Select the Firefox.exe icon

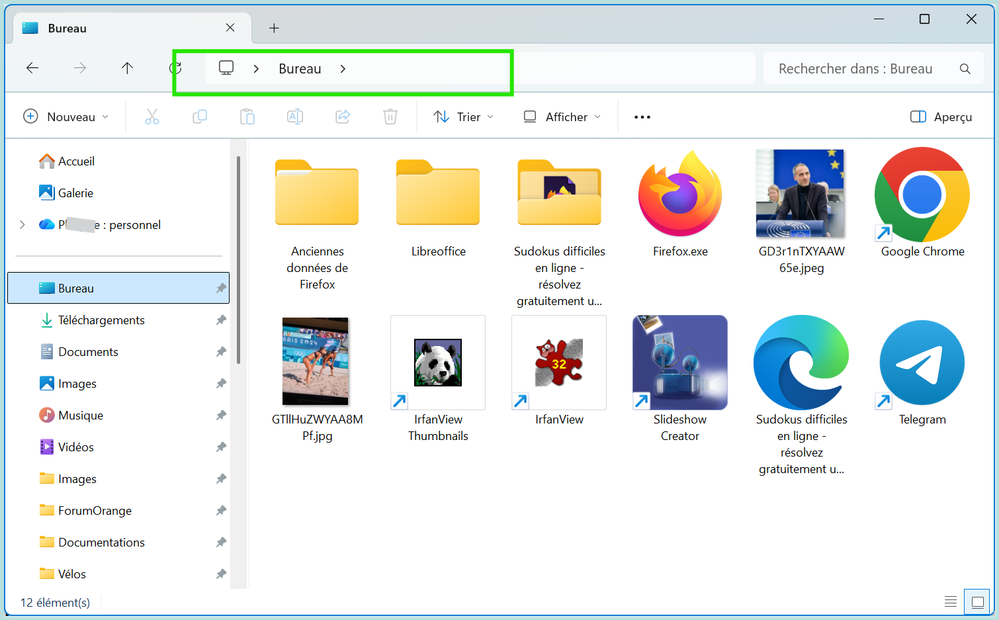(x=680, y=194)
